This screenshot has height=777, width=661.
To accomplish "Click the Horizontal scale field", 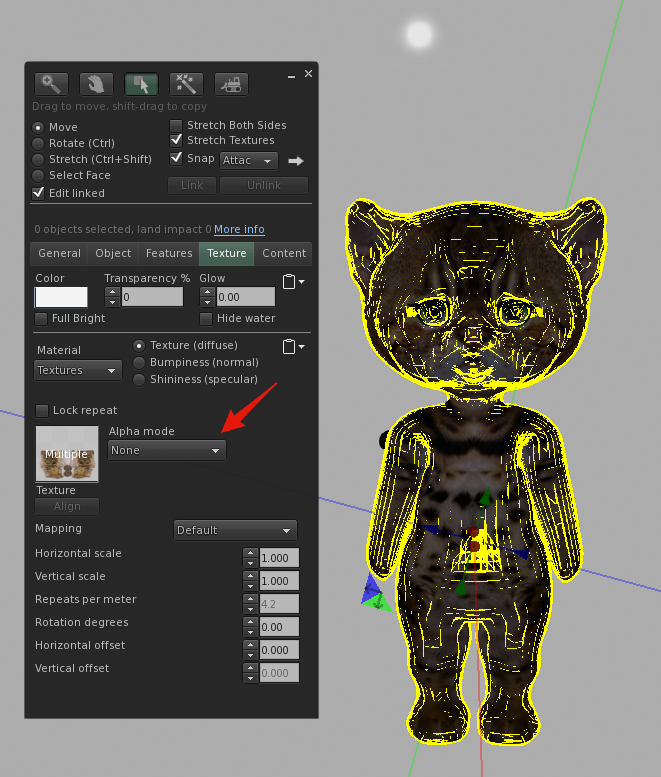I will coord(279,558).
